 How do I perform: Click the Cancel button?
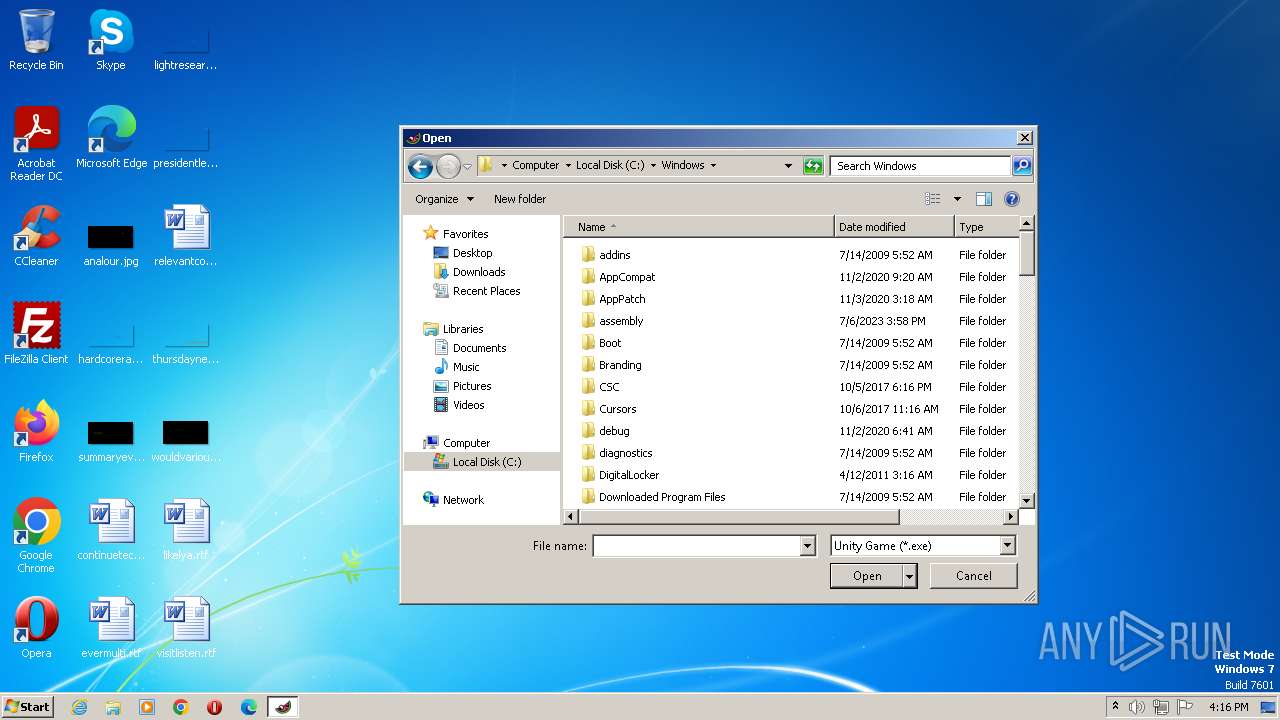tap(973, 576)
